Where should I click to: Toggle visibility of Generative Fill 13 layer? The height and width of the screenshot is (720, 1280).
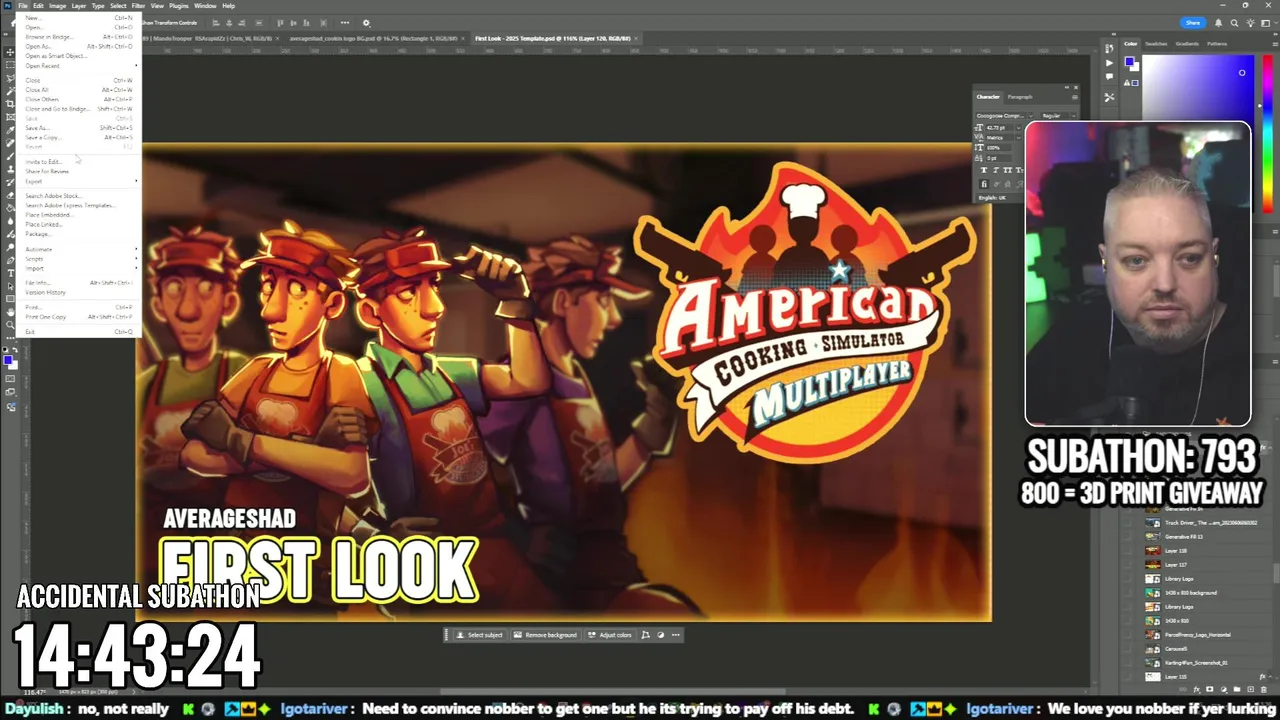pos(1127,537)
